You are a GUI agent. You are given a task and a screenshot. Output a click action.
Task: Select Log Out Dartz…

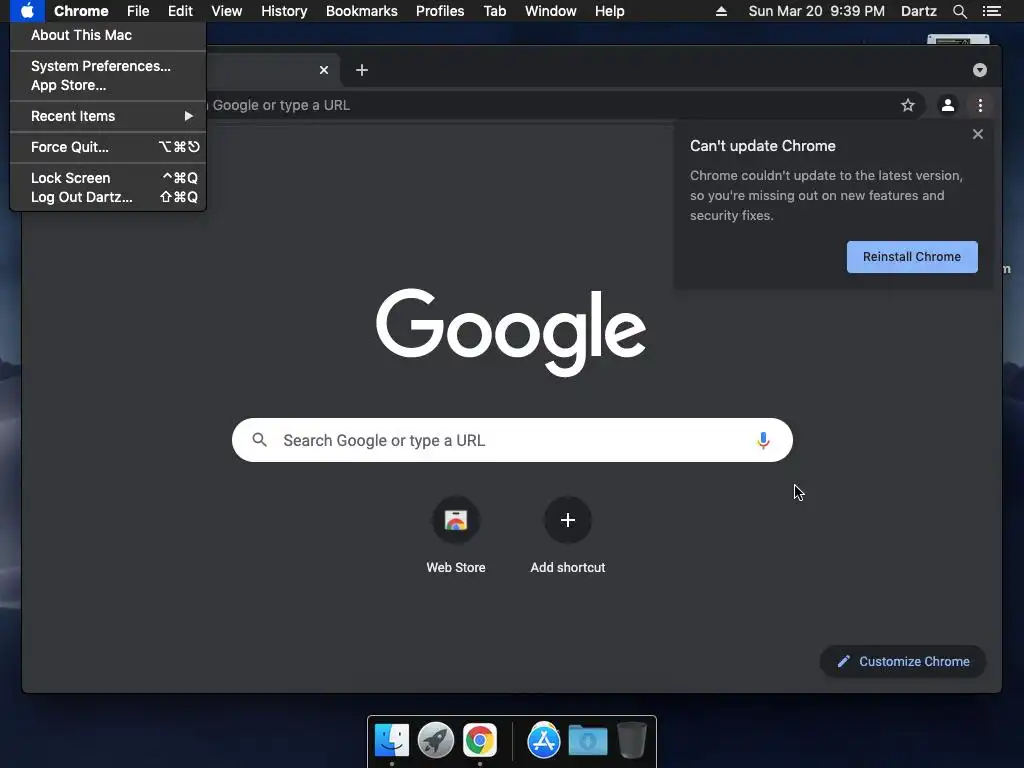108,197
